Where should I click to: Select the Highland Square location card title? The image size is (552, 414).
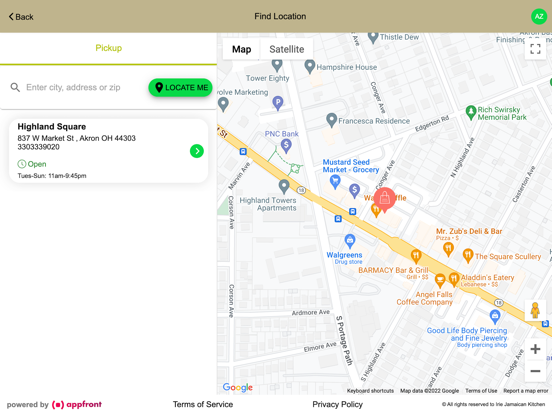click(x=52, y=127)
